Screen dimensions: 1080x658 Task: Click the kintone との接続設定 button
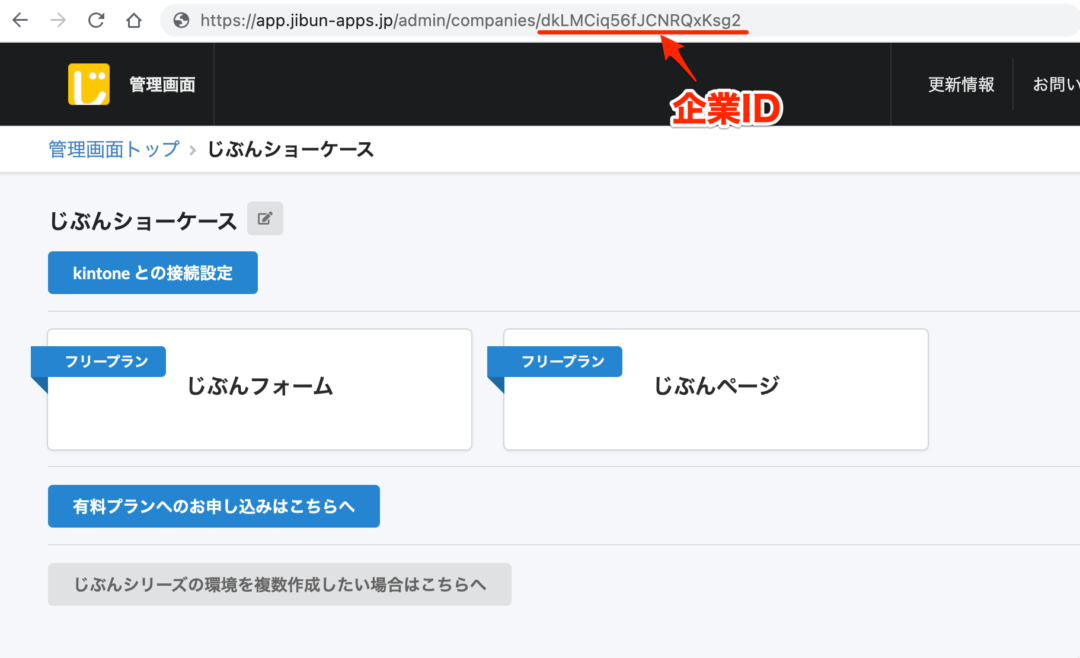152,272
